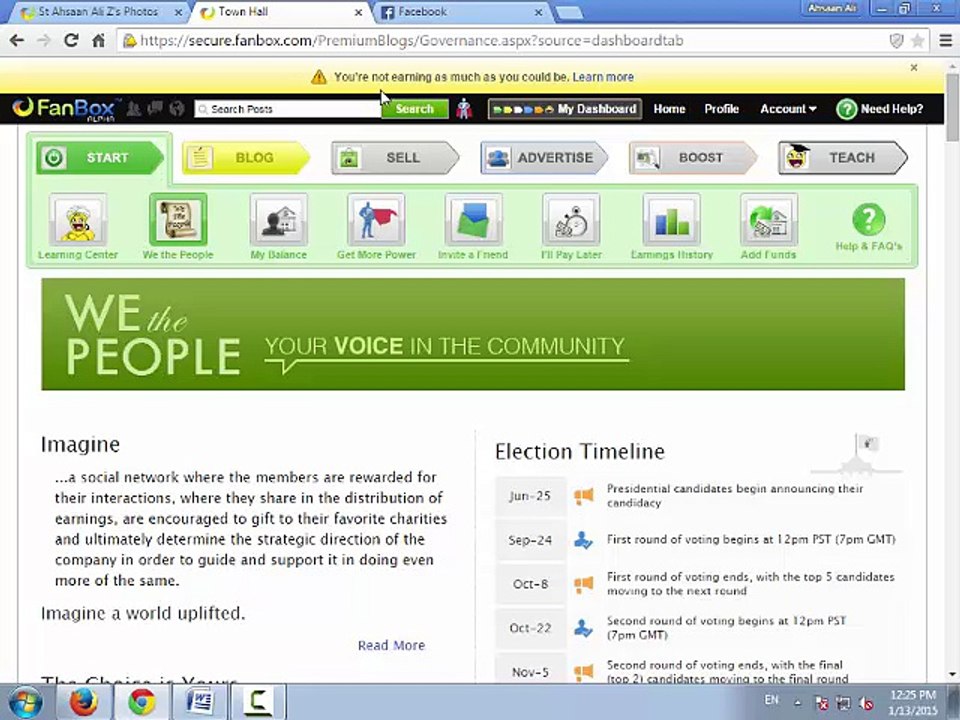Open the Learning Center icon
The image size is (960, 720).
point(78,219)
